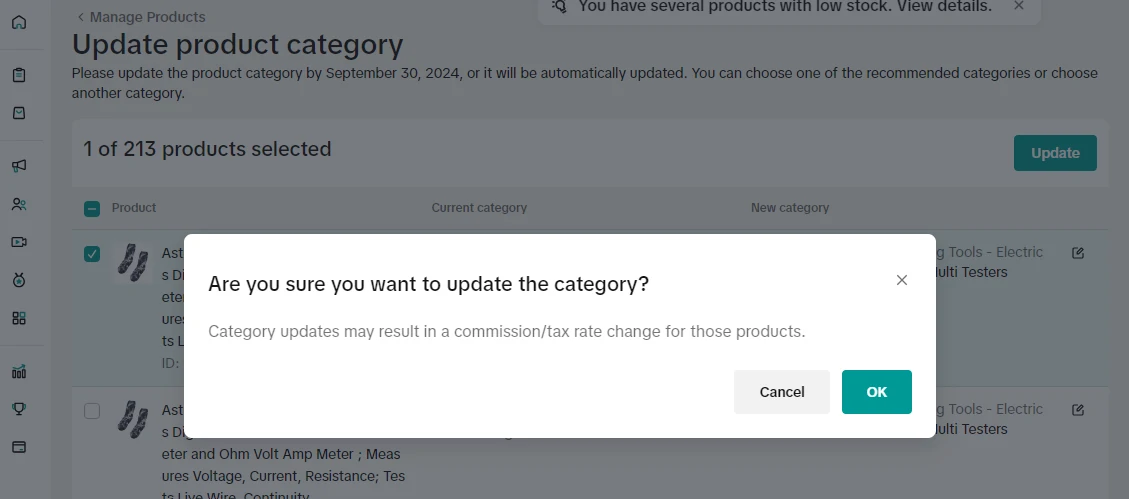Go back to Manage Products

(141, 17)
